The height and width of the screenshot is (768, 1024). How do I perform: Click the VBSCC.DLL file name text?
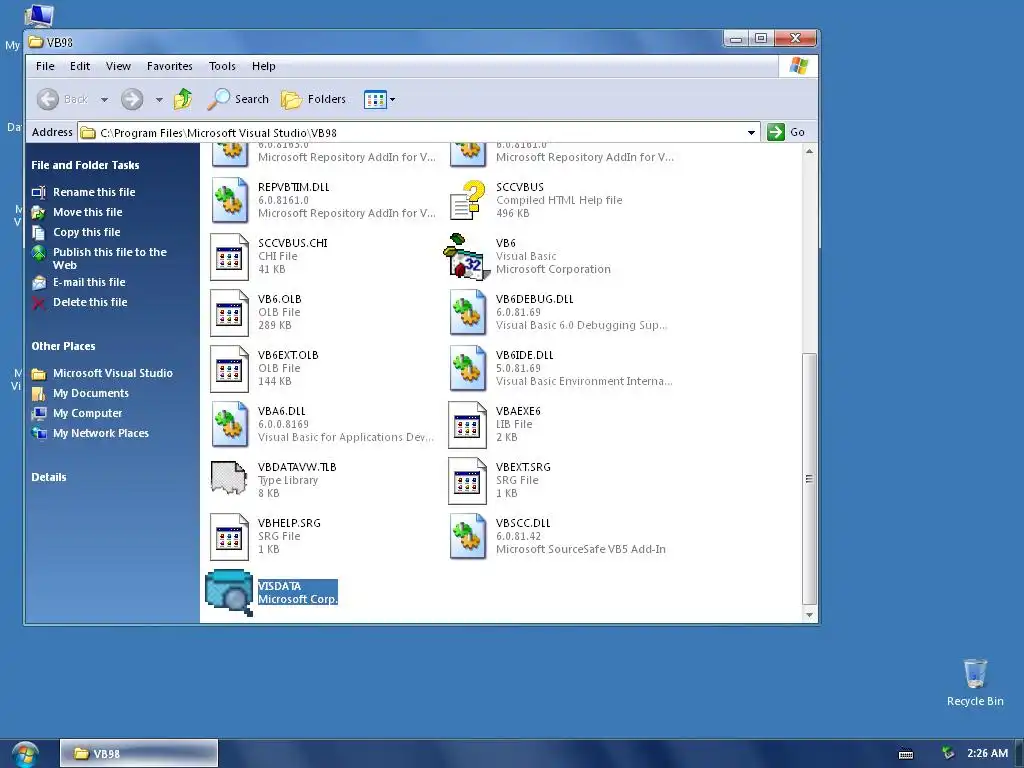[x=523, y=523]
